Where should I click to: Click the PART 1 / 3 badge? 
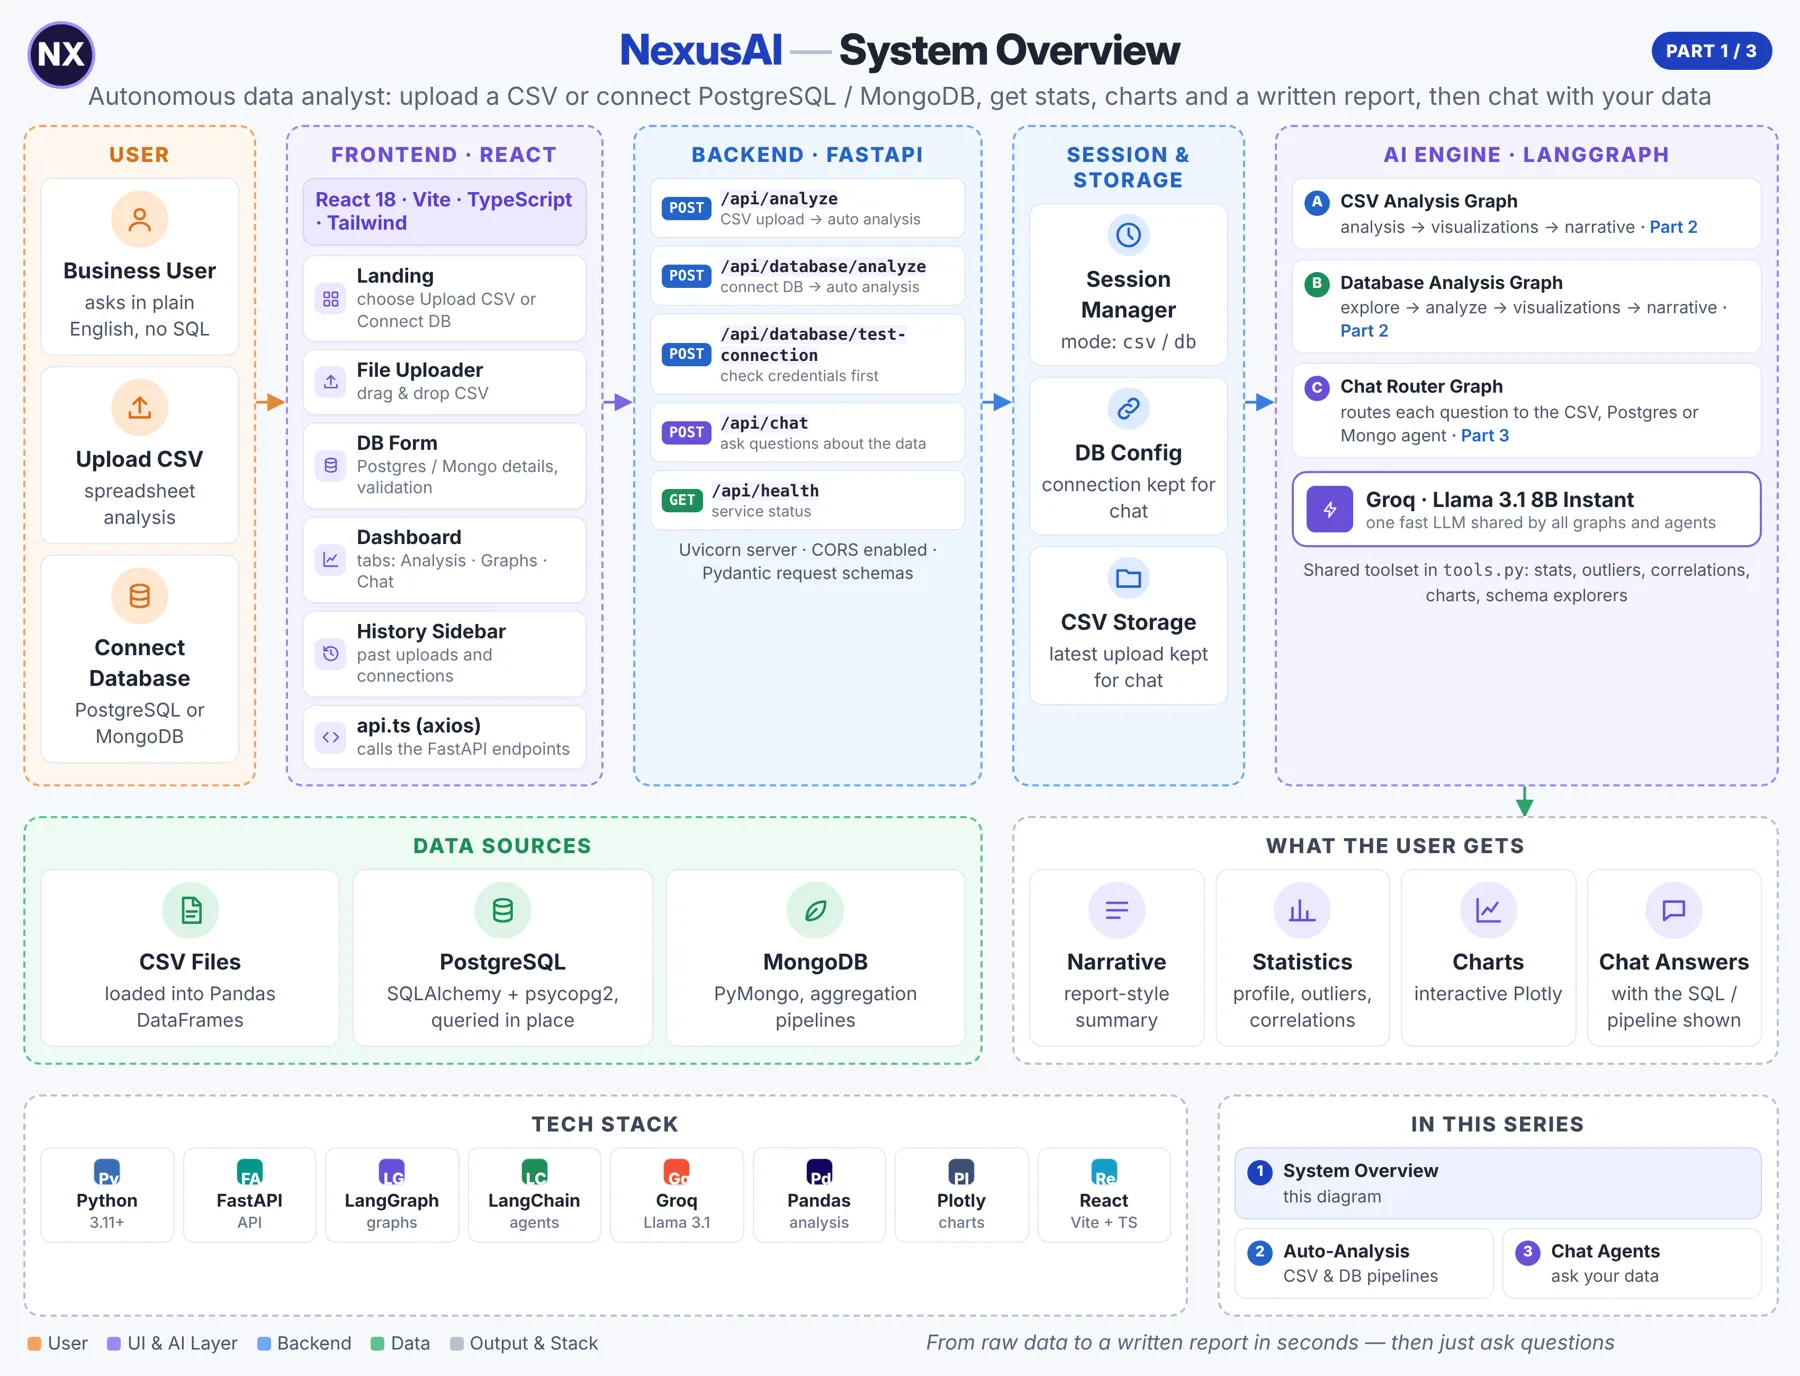(1711, 51)
